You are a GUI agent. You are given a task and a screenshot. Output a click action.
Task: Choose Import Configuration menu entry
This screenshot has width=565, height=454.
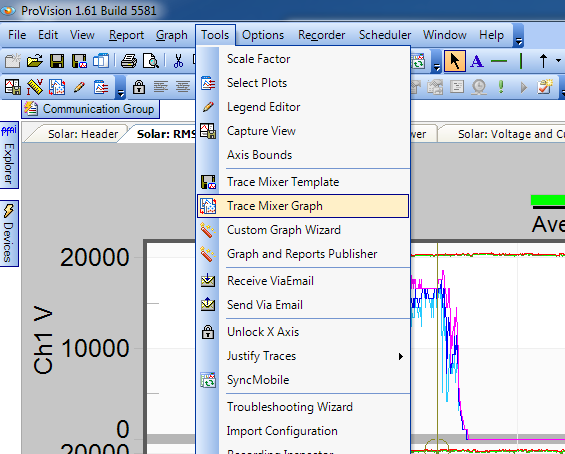click(303, 431)
